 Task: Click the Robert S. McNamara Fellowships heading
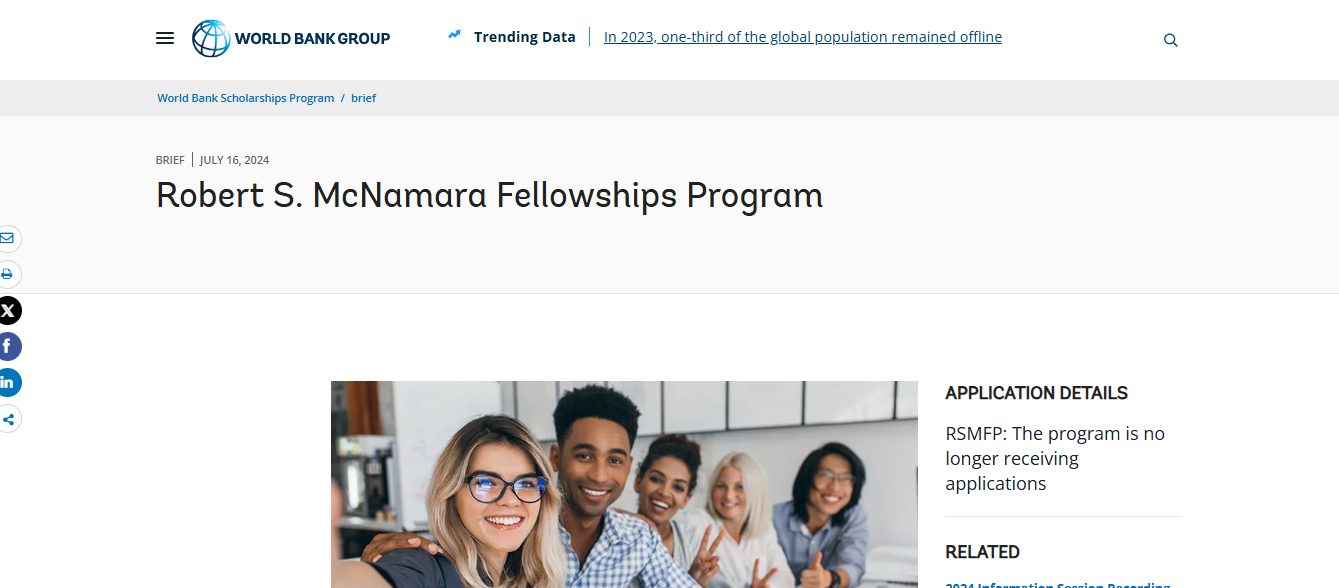pyautogui.click(x=488, y=195)
